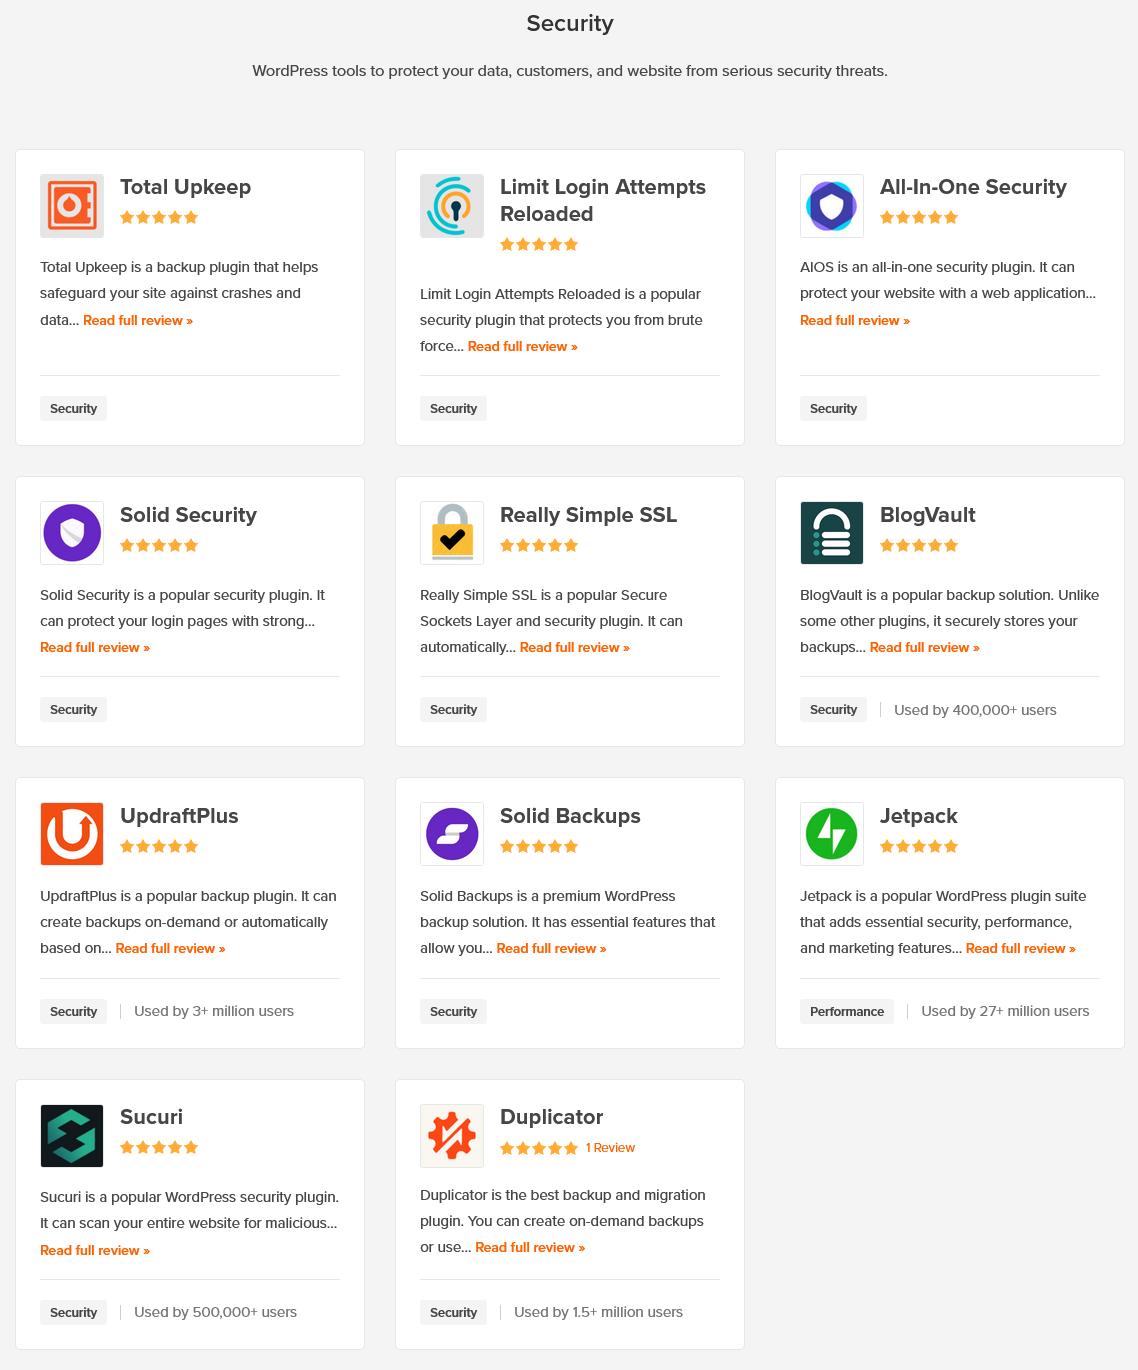Read full review of Duplicator
This screenshot has height=1370, width=1138.
pyautogui.click(x=530, y=1247)
